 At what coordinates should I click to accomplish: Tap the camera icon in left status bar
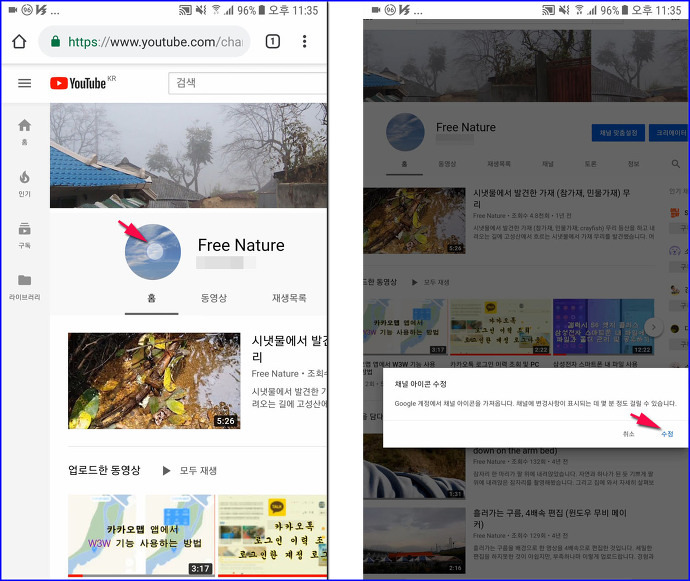[12, 10]
